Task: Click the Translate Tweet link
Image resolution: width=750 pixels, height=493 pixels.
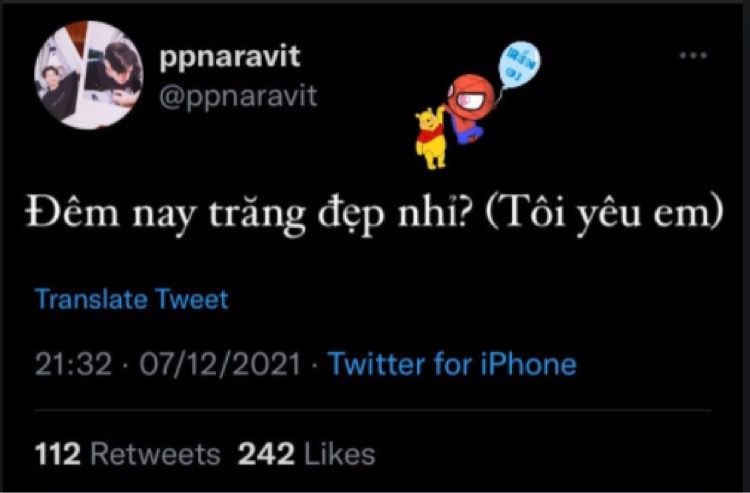Action: [131, 298]
